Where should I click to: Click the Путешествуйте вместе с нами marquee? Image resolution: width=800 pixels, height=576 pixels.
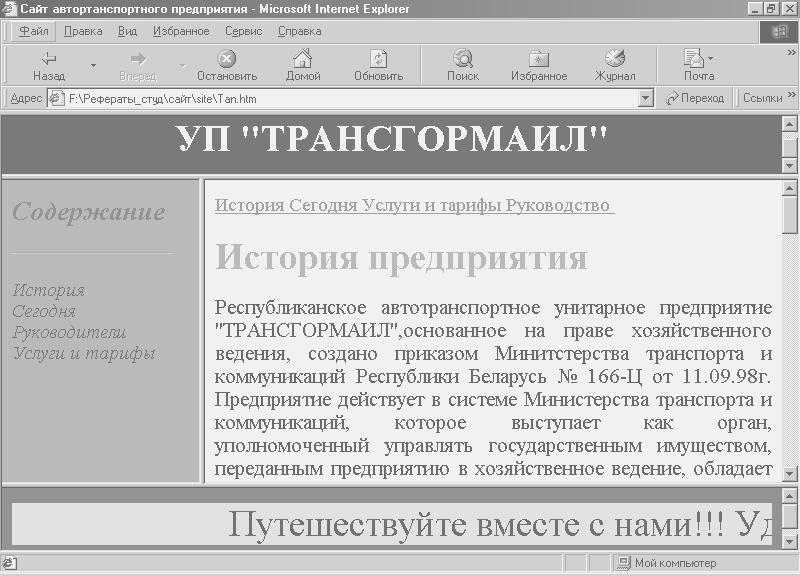392,524
